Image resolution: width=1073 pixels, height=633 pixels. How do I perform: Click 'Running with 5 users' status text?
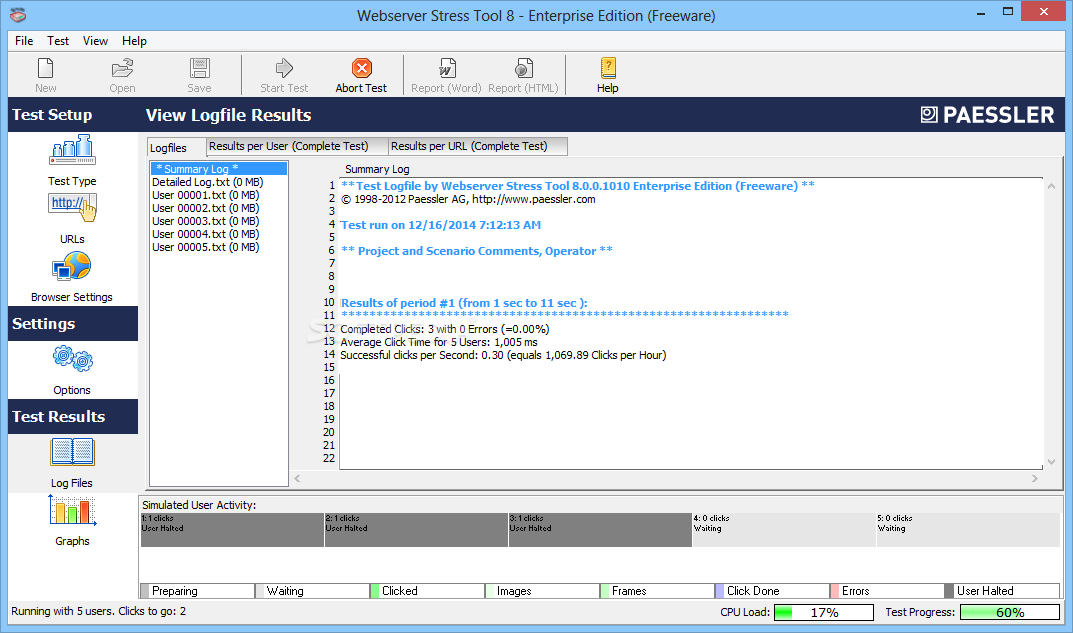pos(99,611)
